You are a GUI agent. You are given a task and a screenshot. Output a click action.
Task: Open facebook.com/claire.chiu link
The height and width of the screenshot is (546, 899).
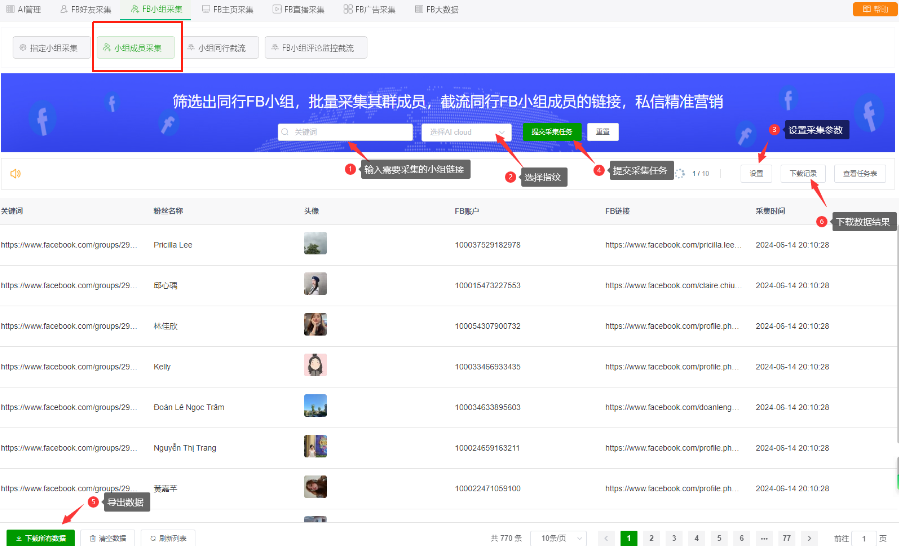(673, 285)
